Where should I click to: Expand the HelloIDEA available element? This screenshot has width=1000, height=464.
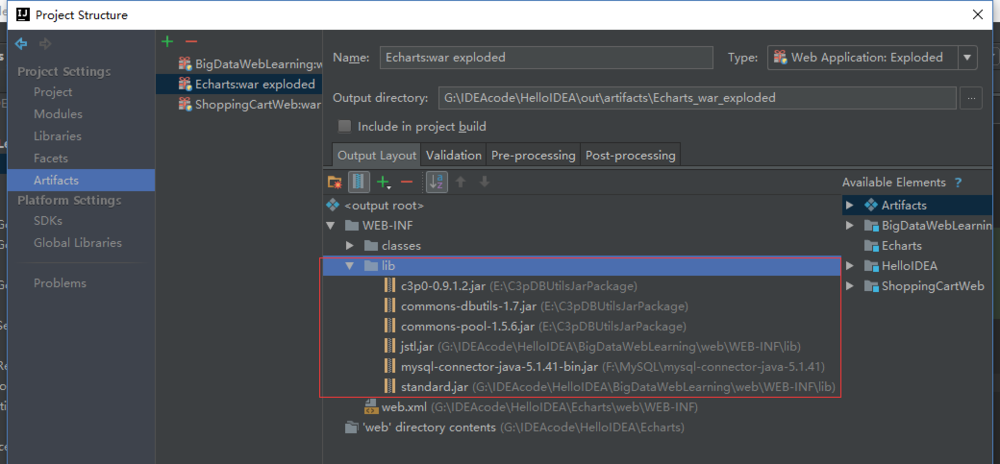(849, 266)
